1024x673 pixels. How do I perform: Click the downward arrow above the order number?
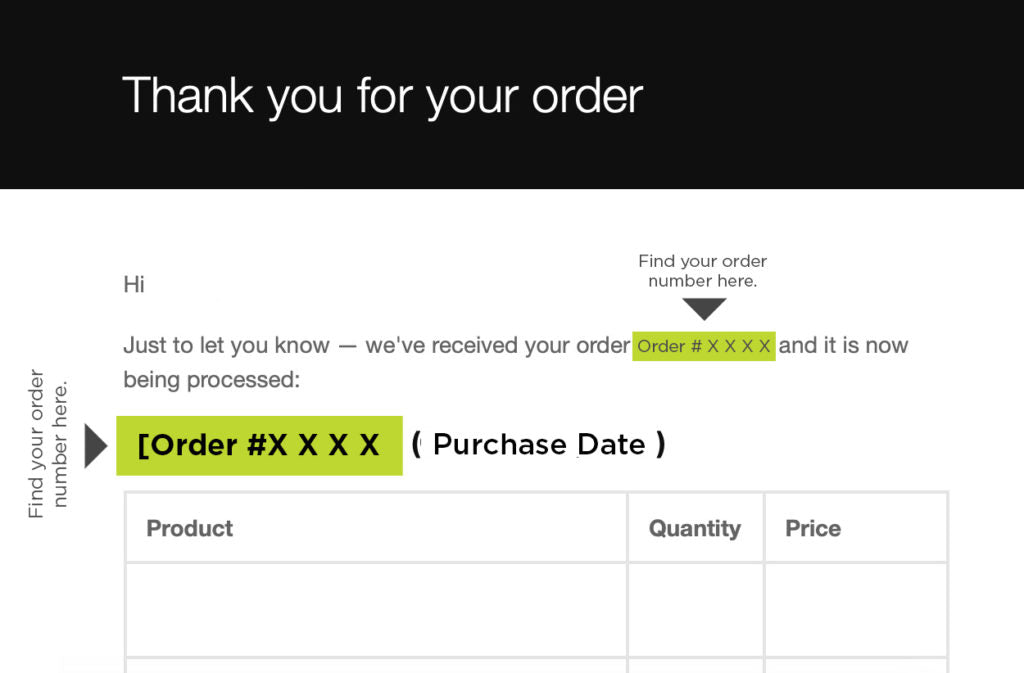pos(703,309)
